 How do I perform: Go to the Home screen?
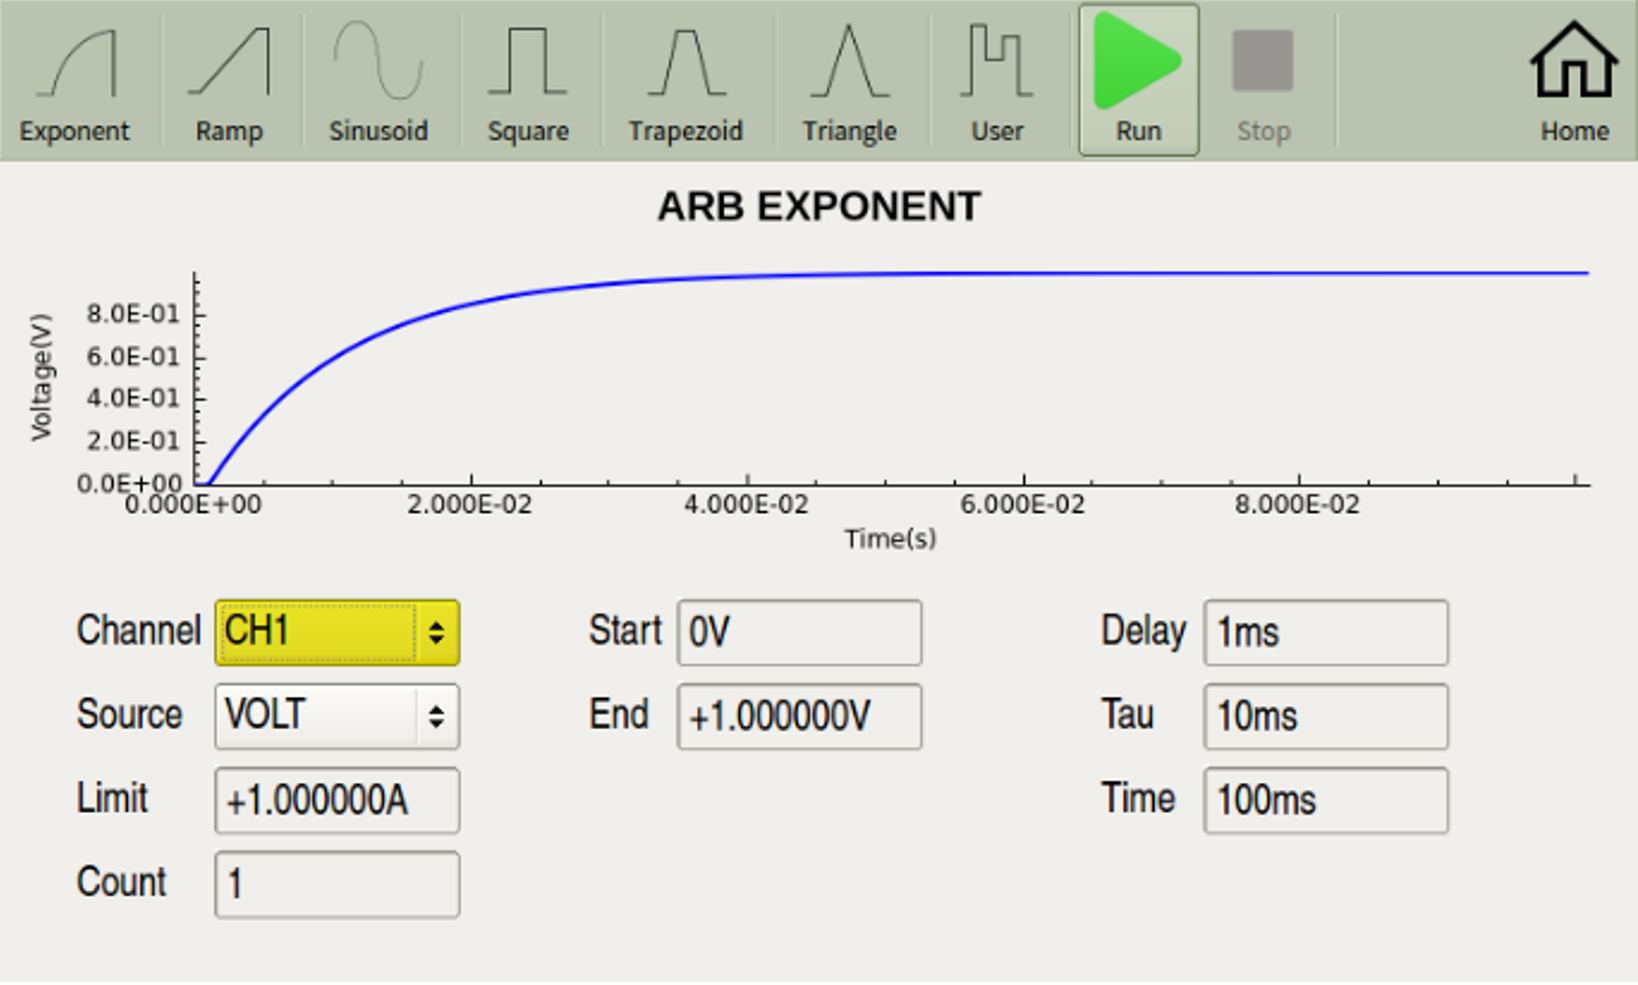[1573, 82]
